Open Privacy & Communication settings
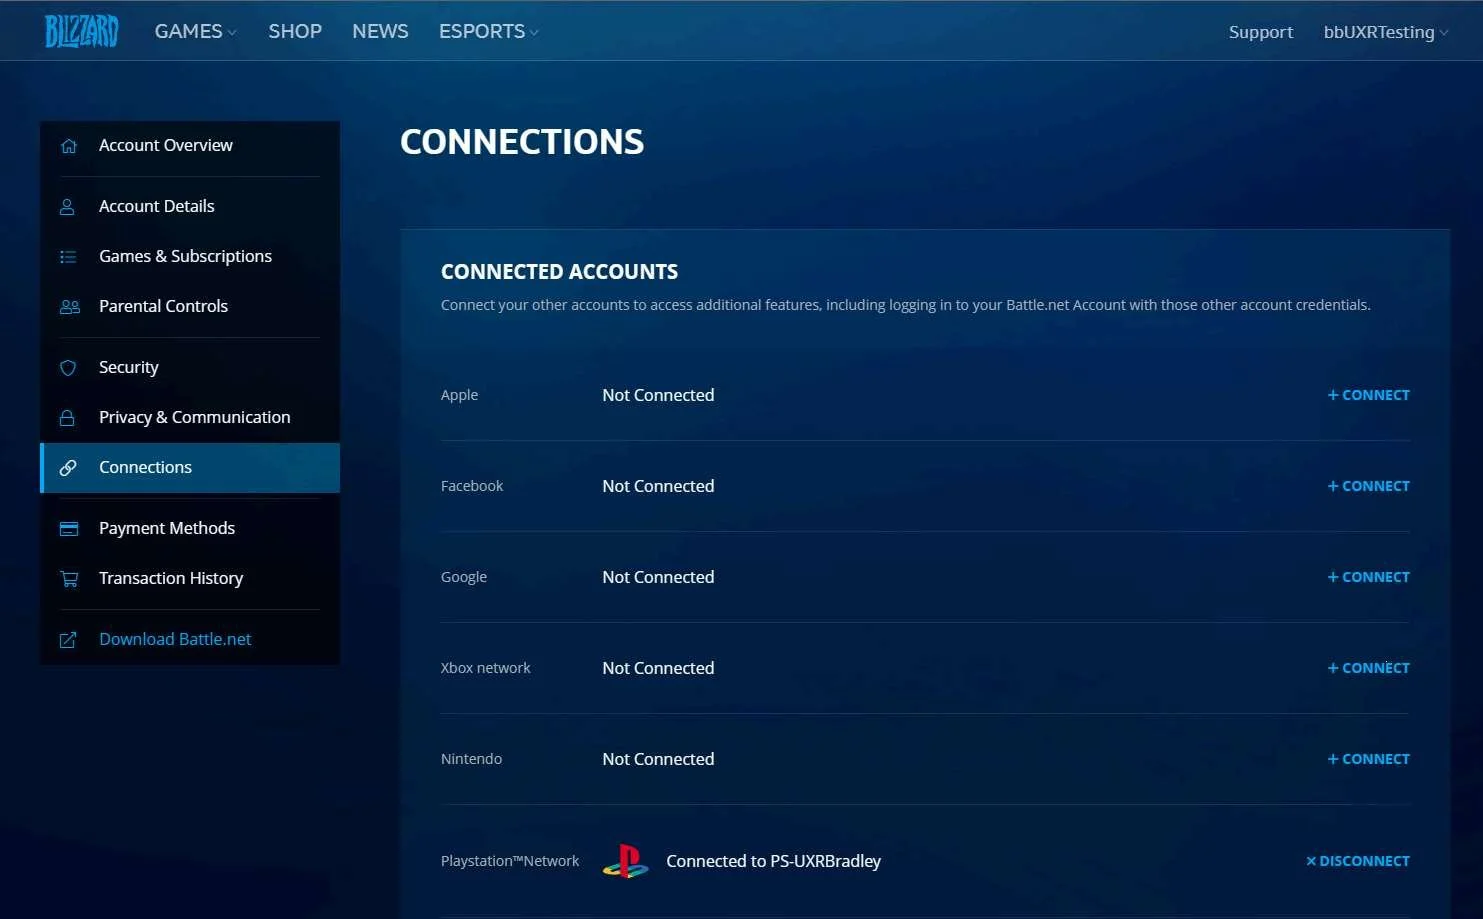 click(x=190, y=418)
